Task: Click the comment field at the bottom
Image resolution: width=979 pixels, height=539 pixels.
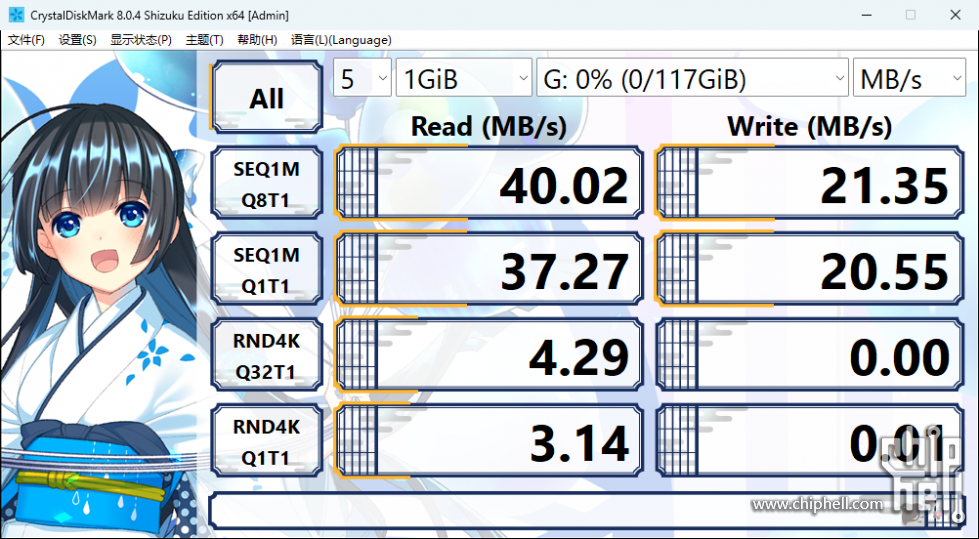Action: [x=587, y=511]
